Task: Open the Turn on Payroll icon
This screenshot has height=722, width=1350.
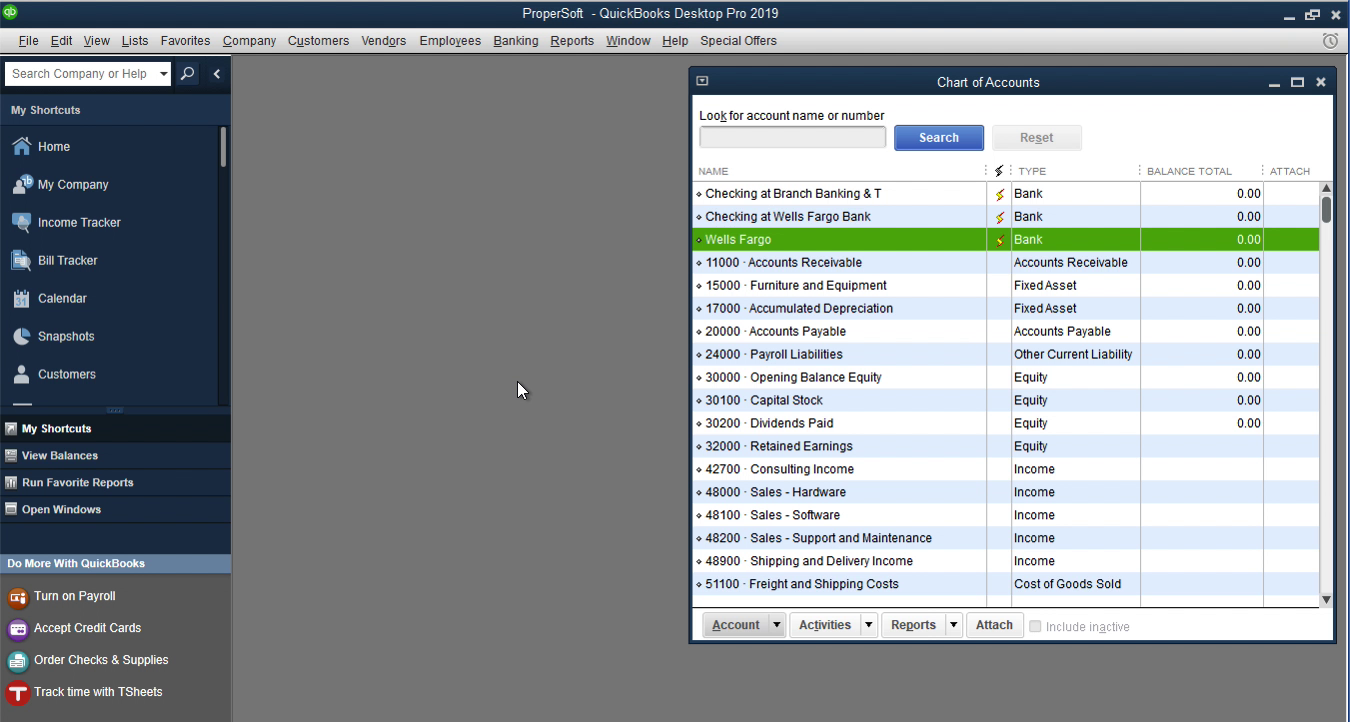Action: tap(18, 597)
